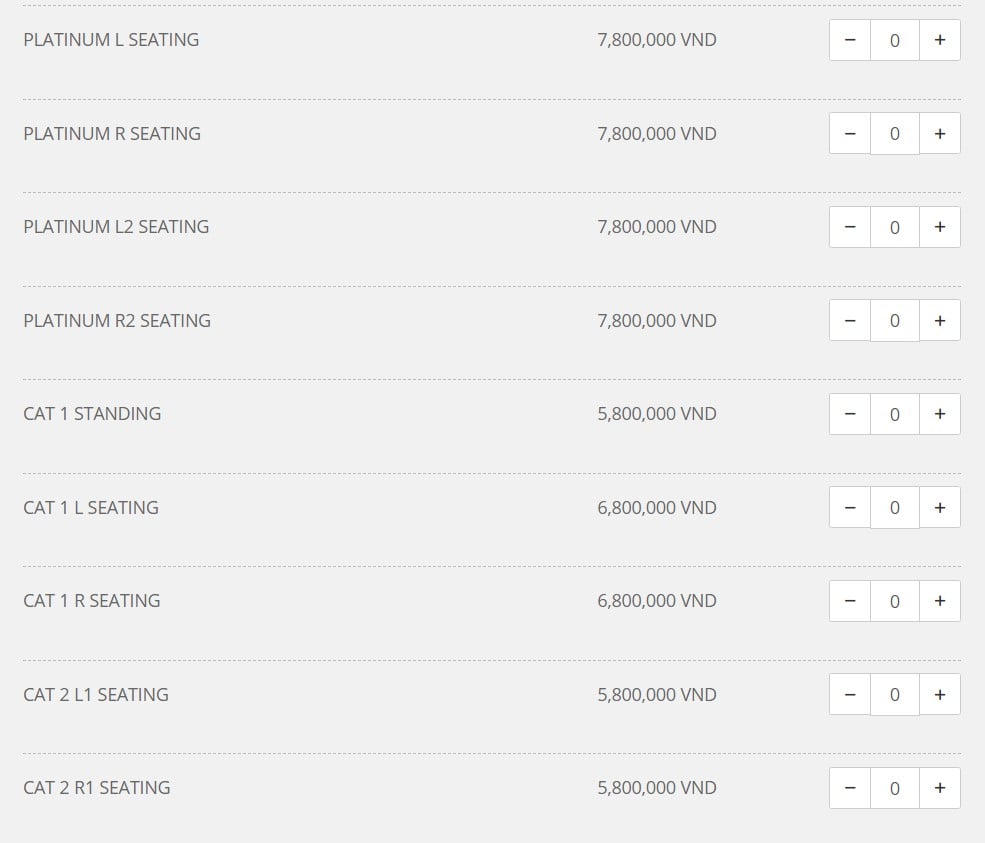Image resolution: width=985 pixels, height=843 pixels.
Task: Click minus for CAT 1 L Seating
Action: [x=850, y=507]
